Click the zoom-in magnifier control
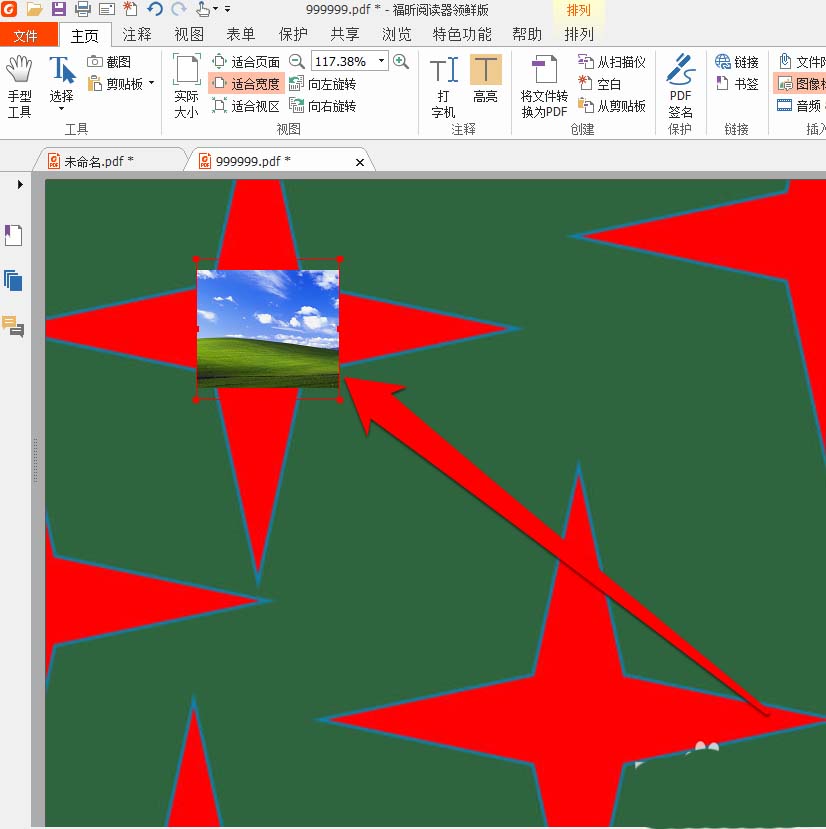This screenshot has height=829, width=826. (402, 60)
